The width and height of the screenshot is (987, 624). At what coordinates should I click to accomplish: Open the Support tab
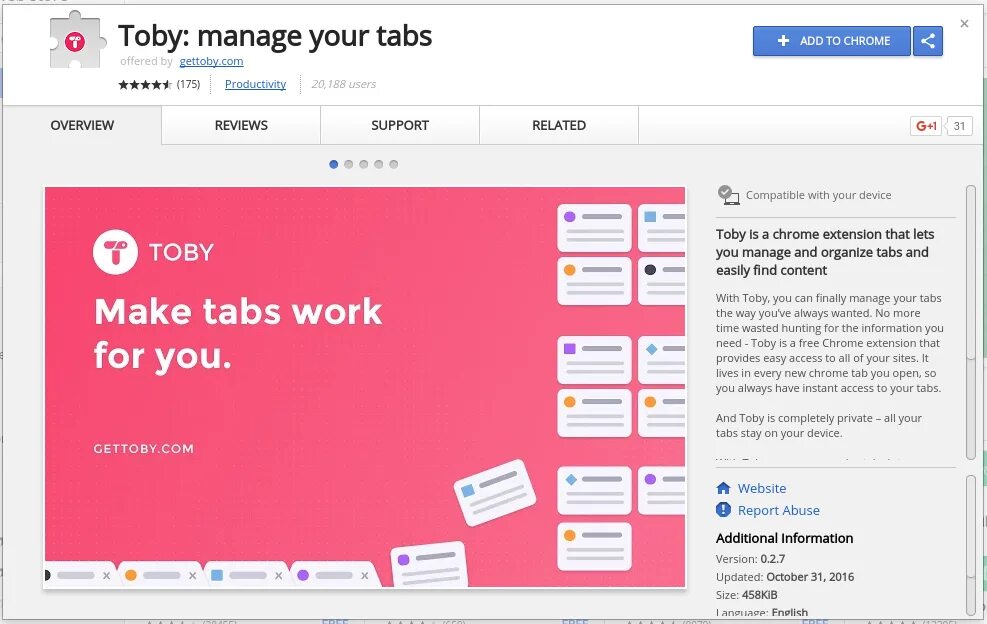[400, 125]
